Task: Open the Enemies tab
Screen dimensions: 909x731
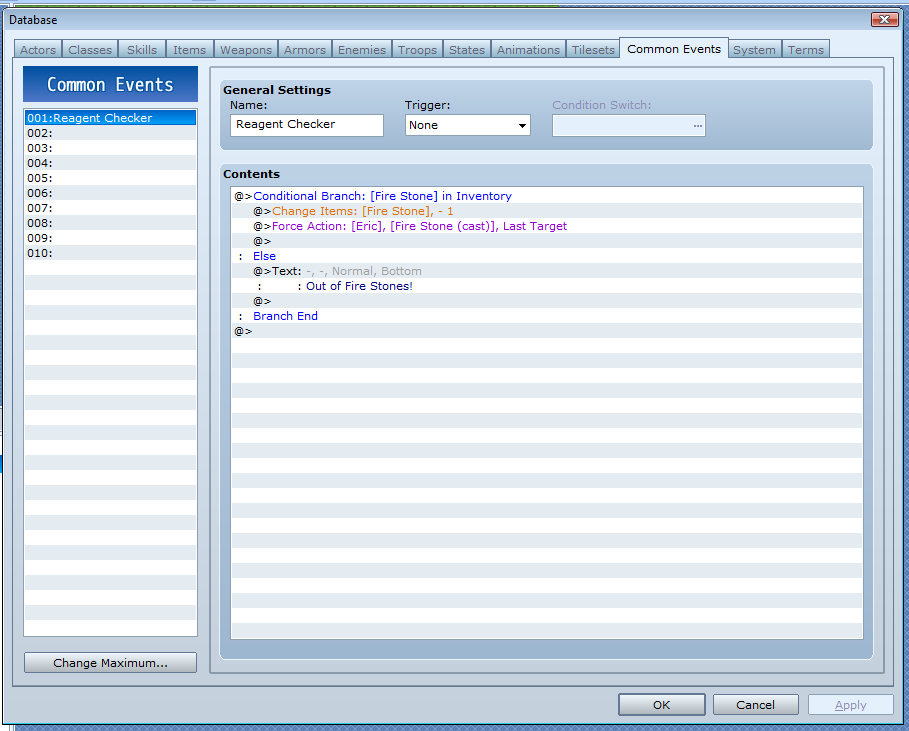Action: pyautogui.click(x=361, y=50)
